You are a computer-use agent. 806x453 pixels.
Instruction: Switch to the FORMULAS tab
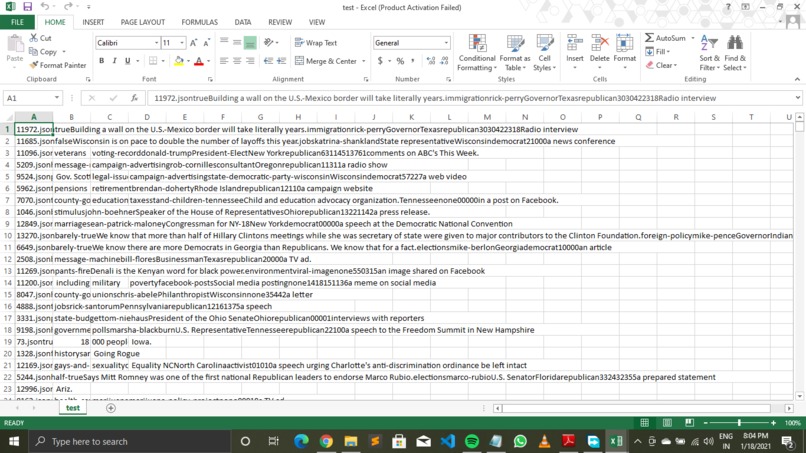click(199, 22)
